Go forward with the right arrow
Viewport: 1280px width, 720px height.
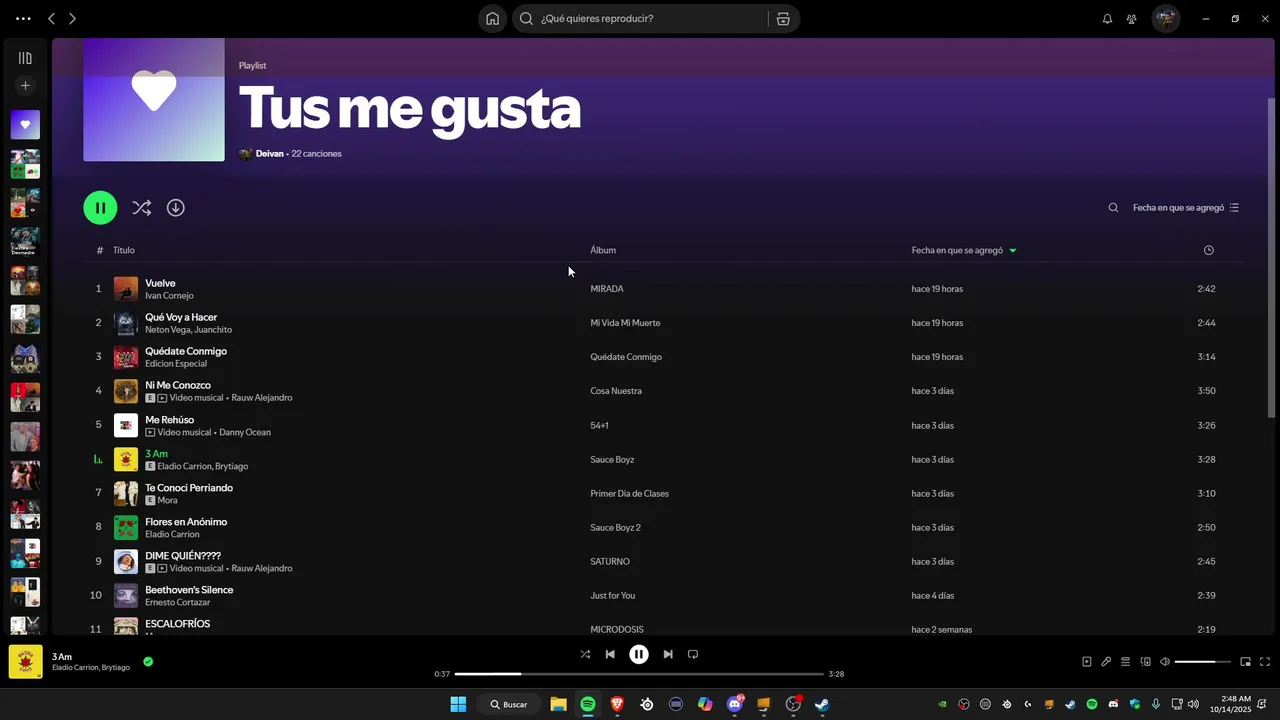pos(72,19)
